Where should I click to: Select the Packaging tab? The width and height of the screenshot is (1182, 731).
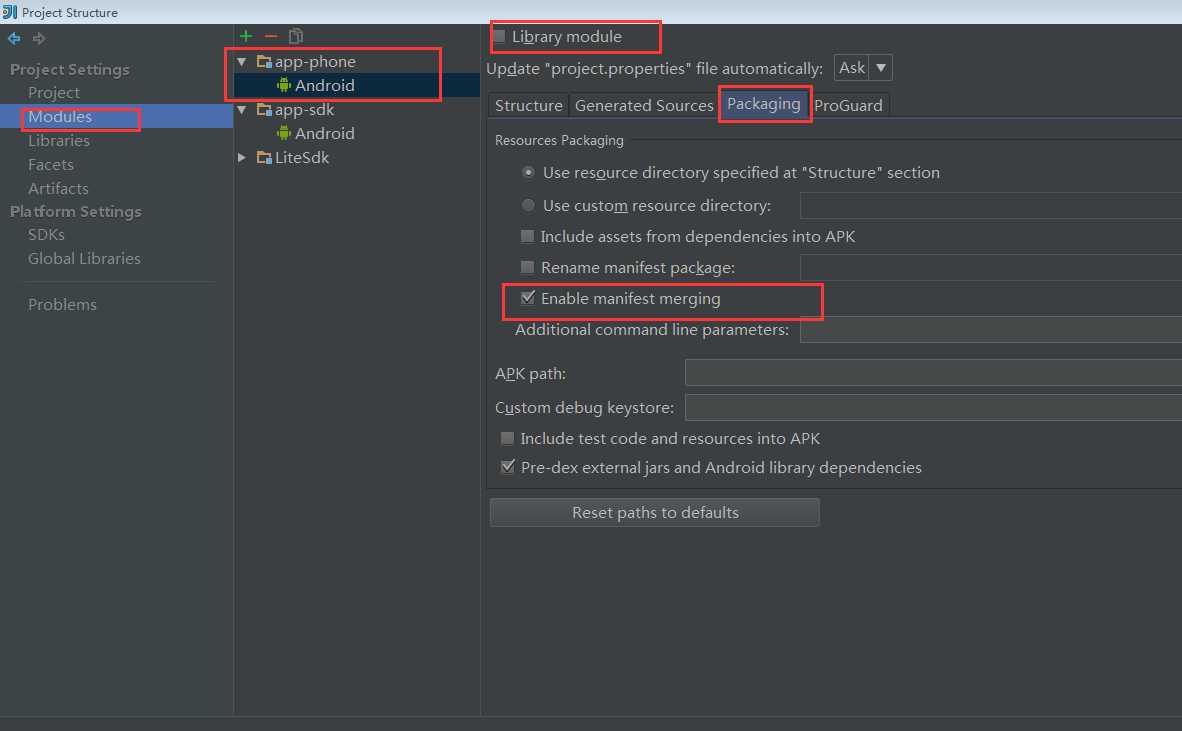point(764,104)
